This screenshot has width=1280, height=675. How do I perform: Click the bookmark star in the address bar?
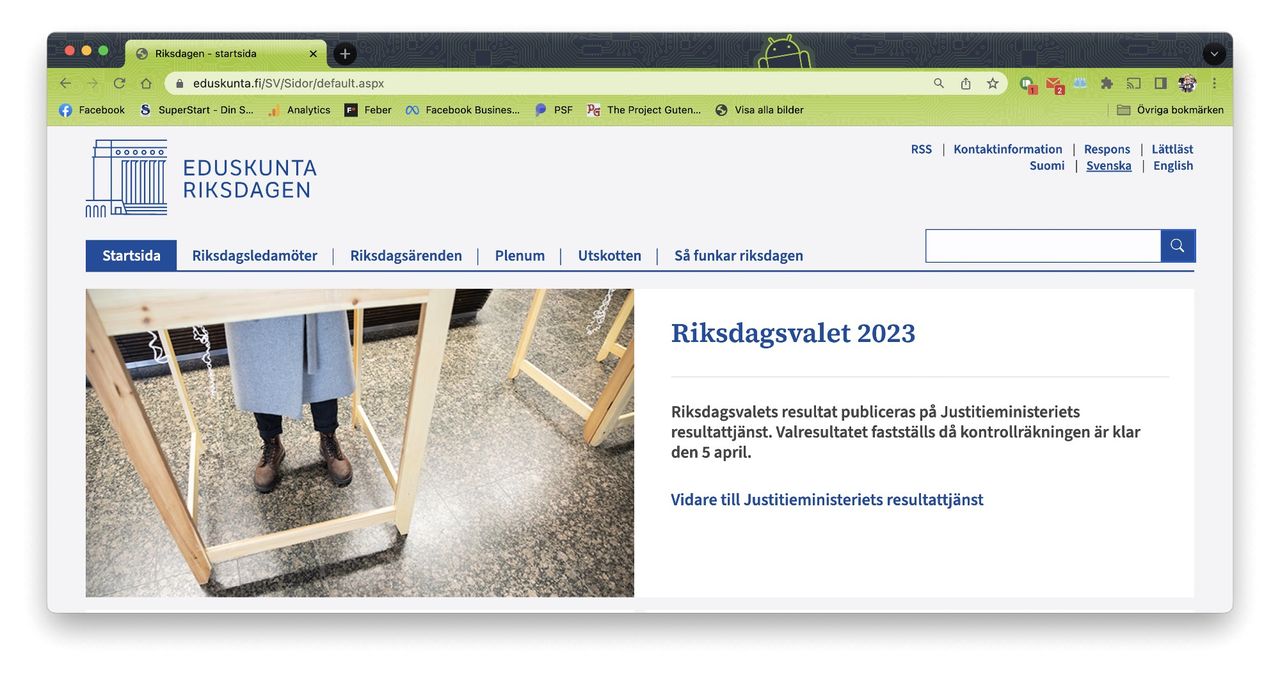991,83
